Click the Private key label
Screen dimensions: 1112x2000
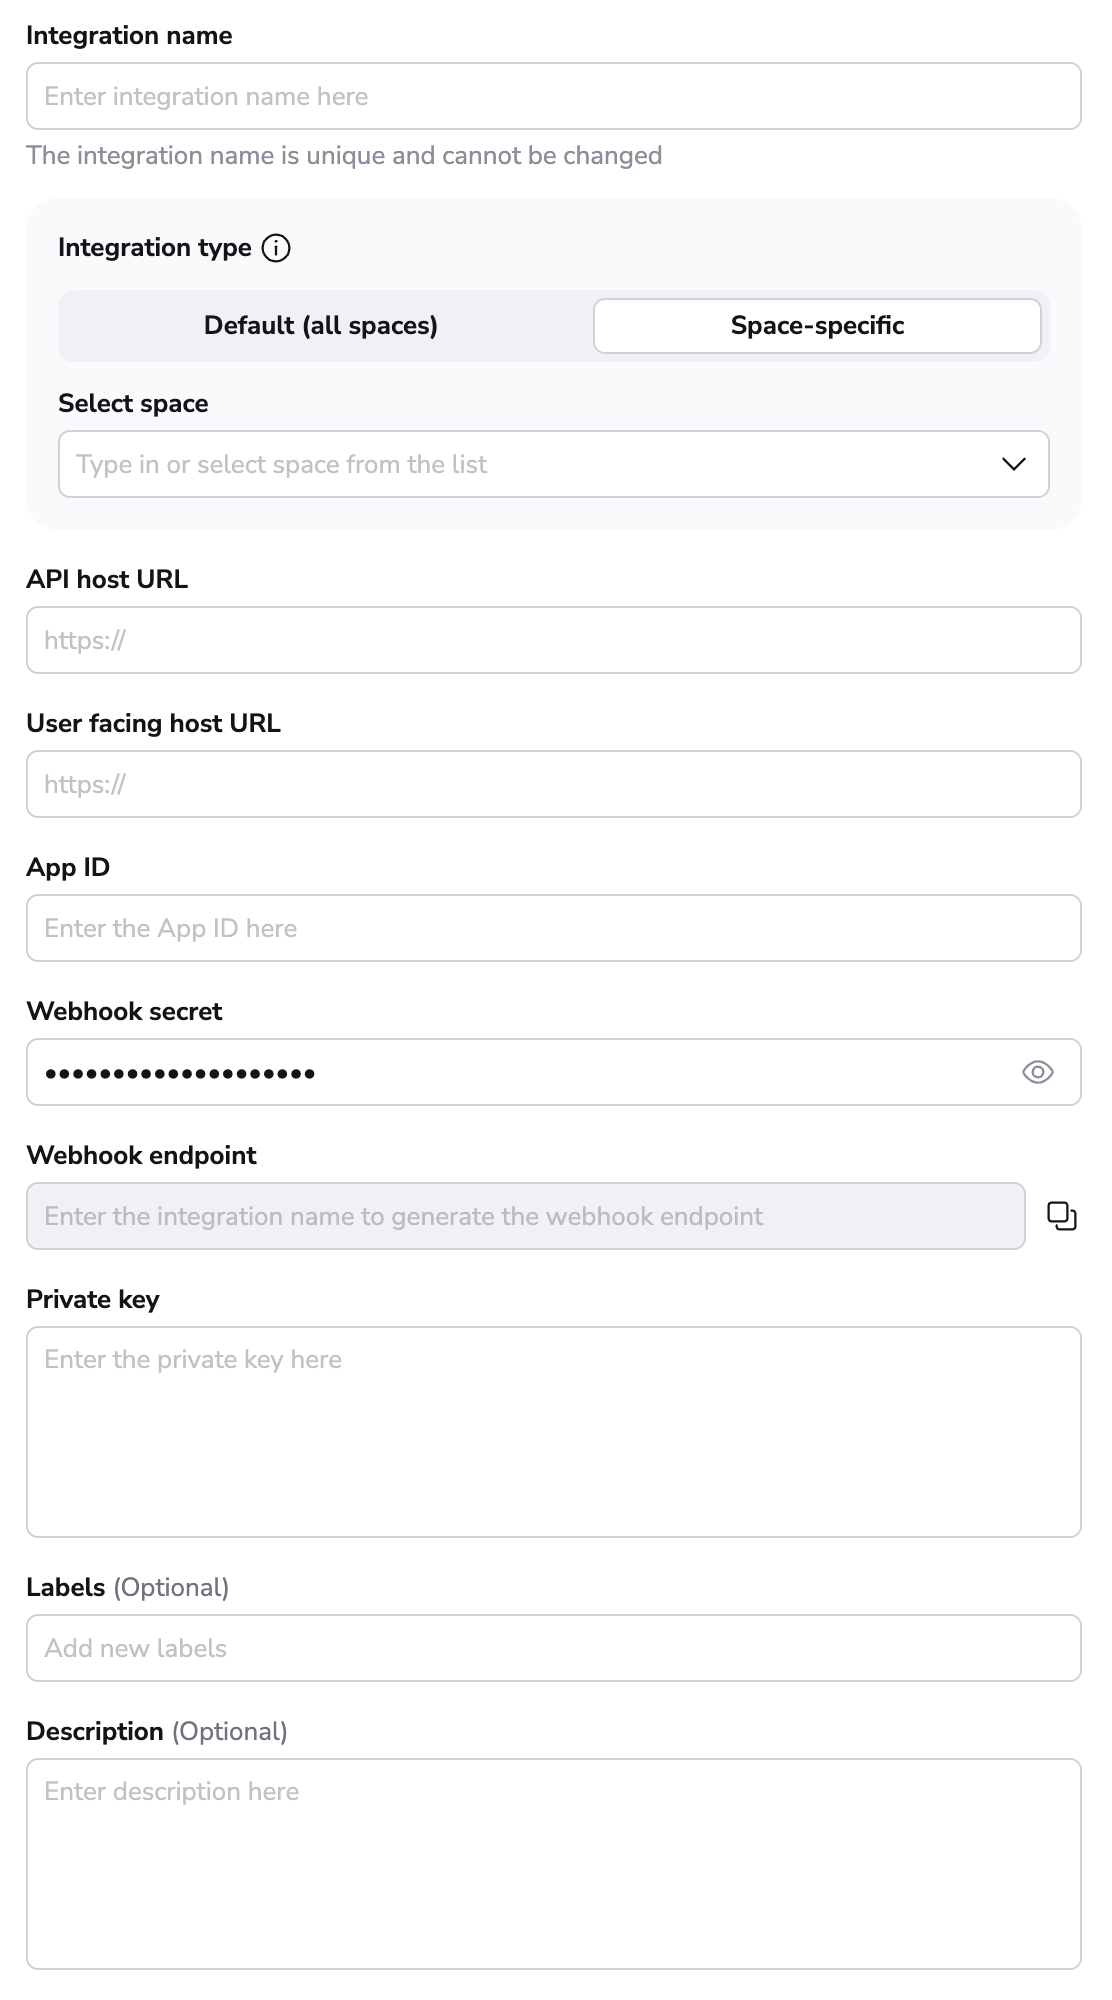click(93, 1299)
